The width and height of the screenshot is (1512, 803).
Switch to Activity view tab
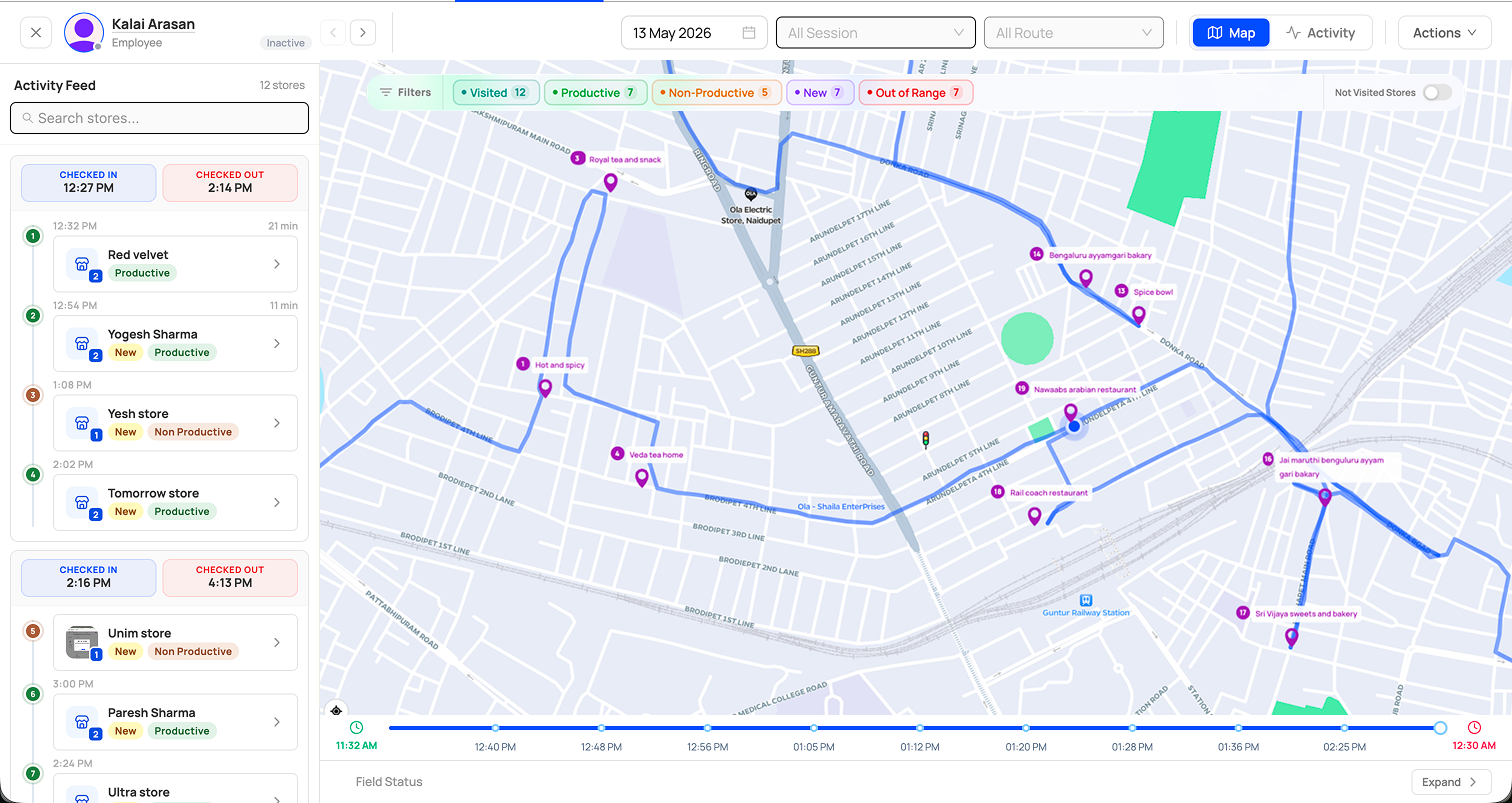pyautogui.click(x=1320, y=33)
